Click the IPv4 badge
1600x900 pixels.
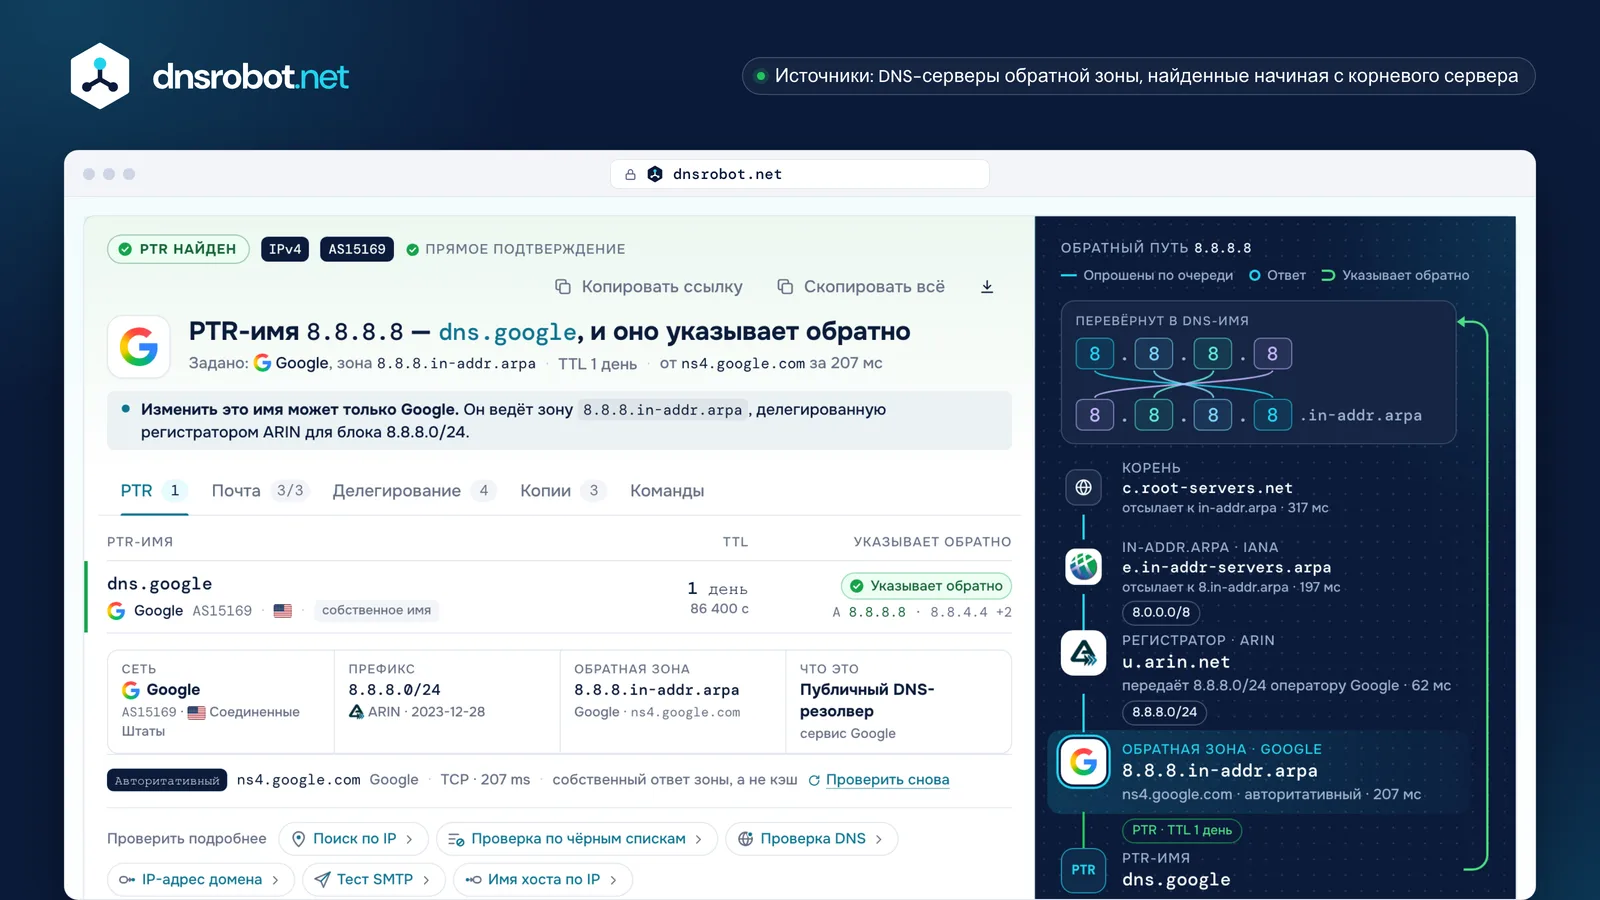pyautogui.click(x=284, y=249)
